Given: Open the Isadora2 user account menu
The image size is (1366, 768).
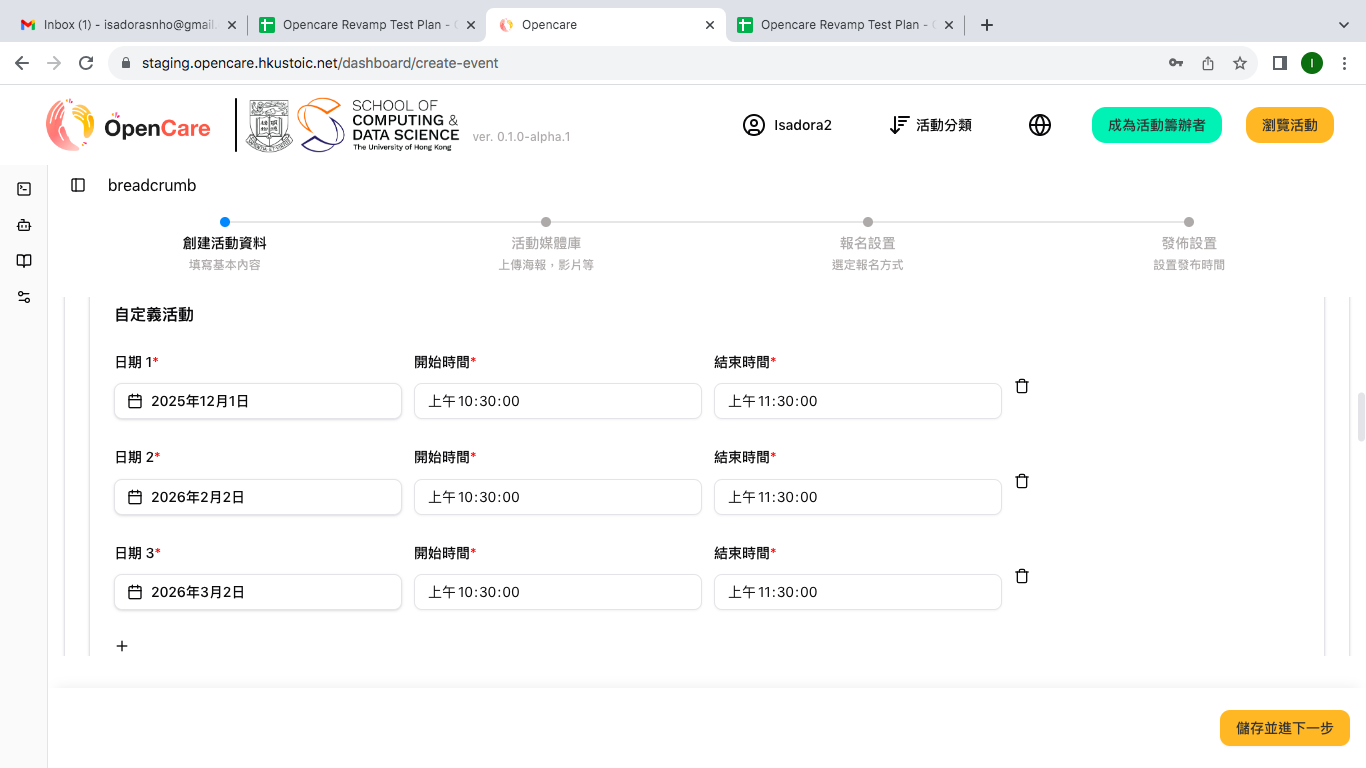Looking at the screenshot, I should click(x=787, y=125).
